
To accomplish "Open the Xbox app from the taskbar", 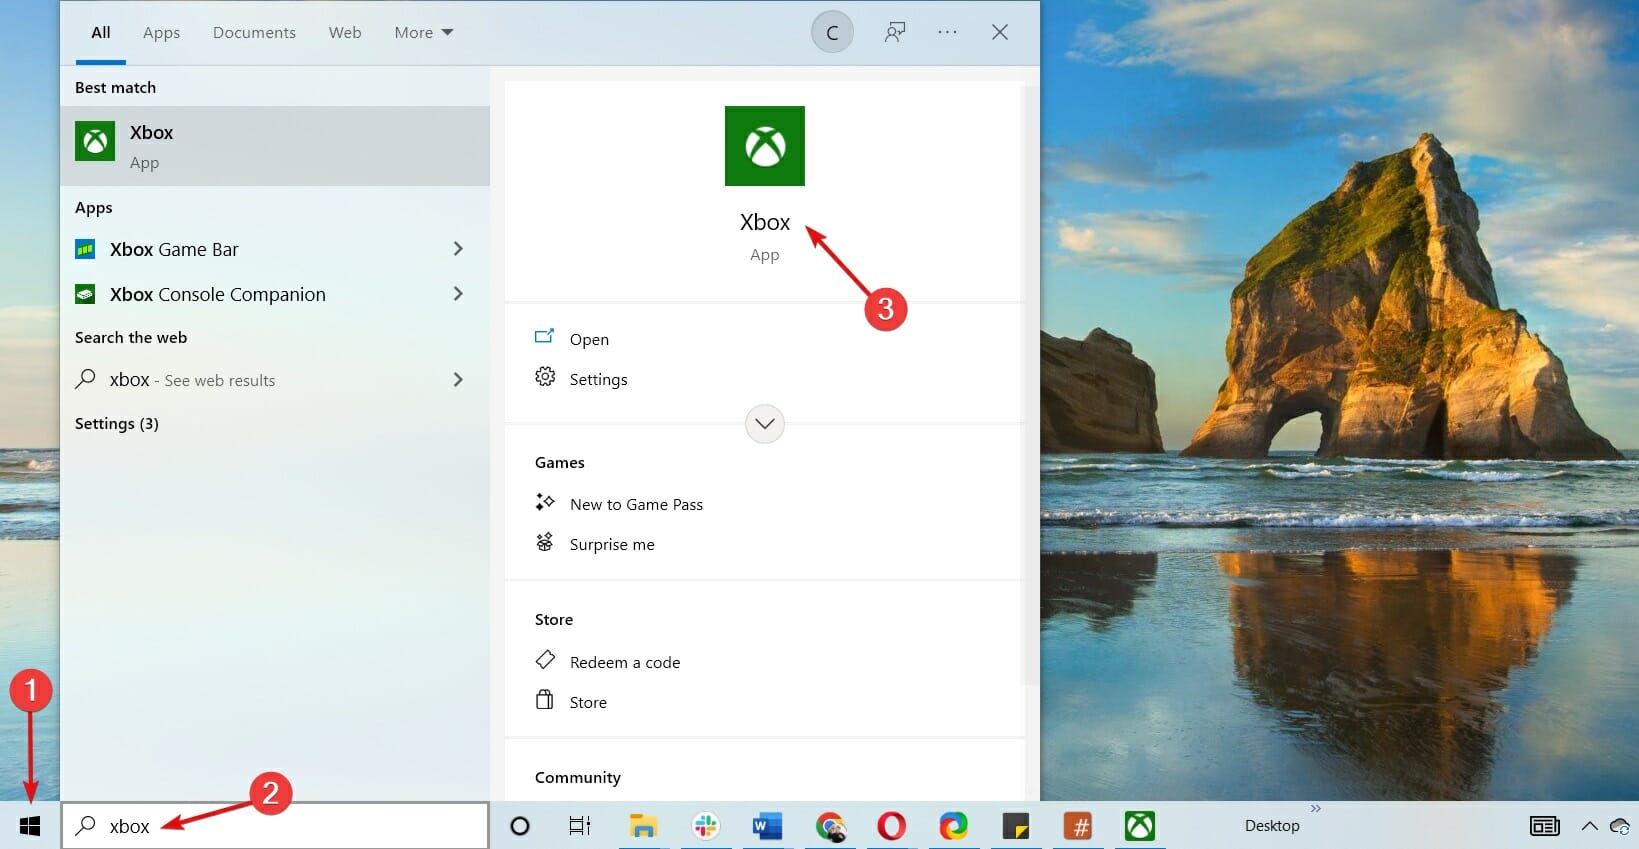I will (1140, 826).
